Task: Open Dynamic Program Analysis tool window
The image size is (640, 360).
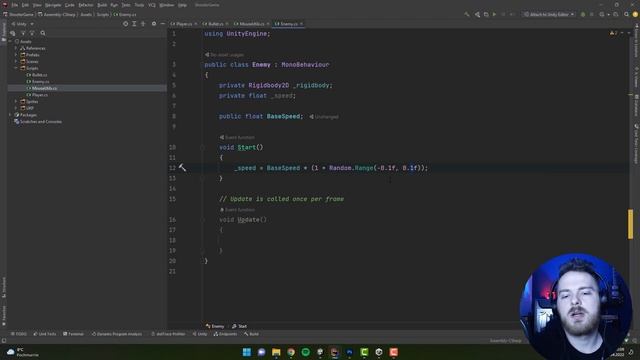Action: click(117, 334)
